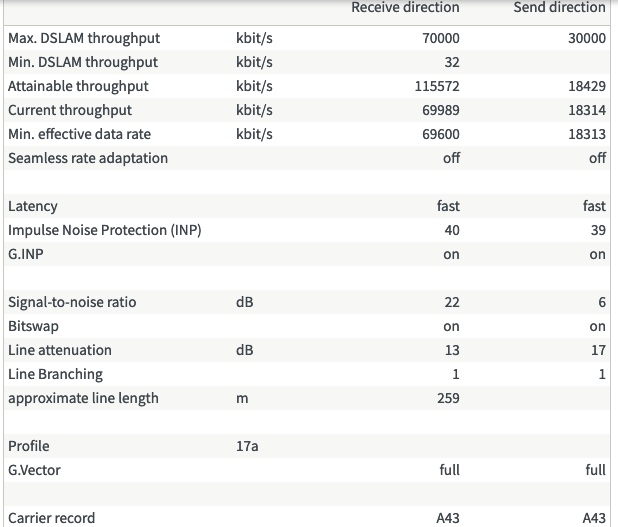The width and height of the screenshot is (618, 527).
Task: Click the Bitswap row label
Action: [x=34, y=326]
